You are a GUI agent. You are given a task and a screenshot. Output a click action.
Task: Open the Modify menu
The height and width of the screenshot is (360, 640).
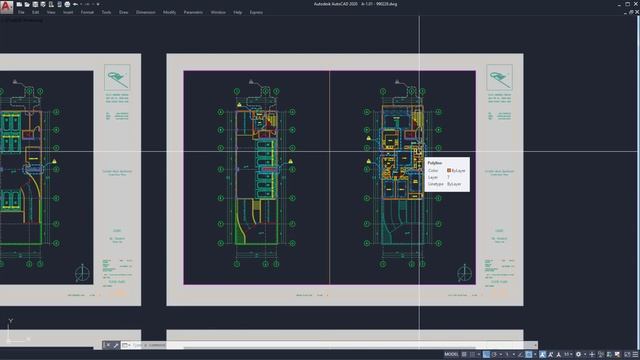click(169, 12)
